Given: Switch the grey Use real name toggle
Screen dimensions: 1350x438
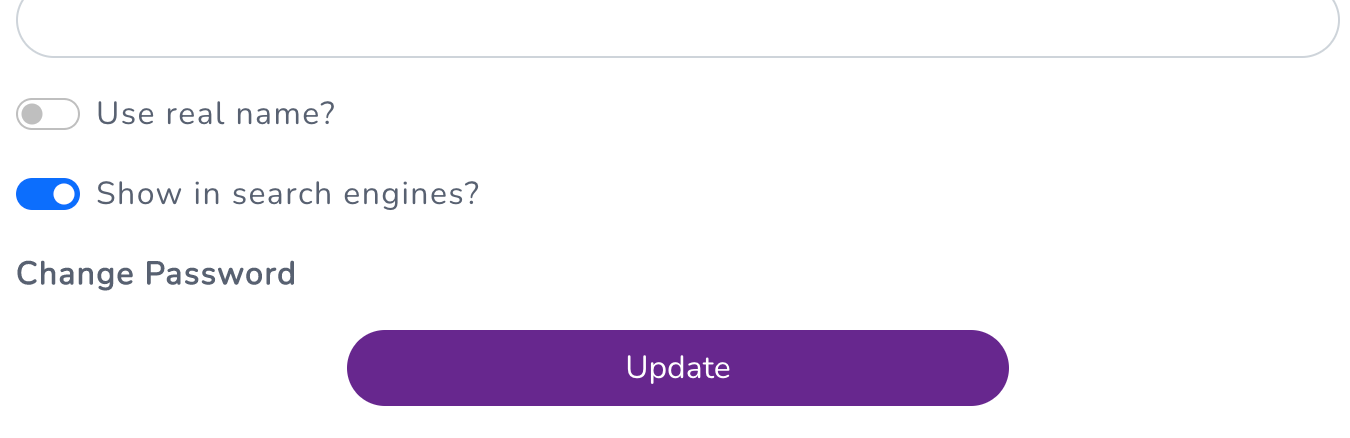Looking at the screenshot, I should (x=47, y=114).
